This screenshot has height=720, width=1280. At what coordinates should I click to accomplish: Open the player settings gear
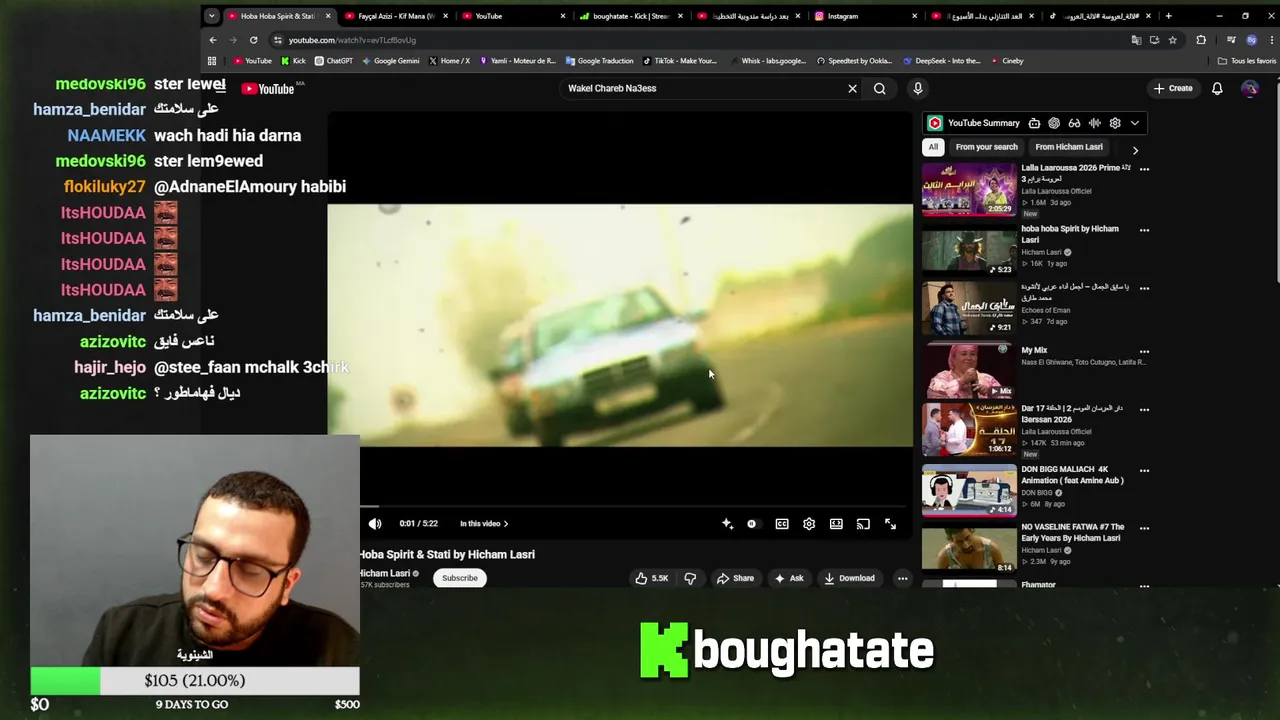[809, 524]
